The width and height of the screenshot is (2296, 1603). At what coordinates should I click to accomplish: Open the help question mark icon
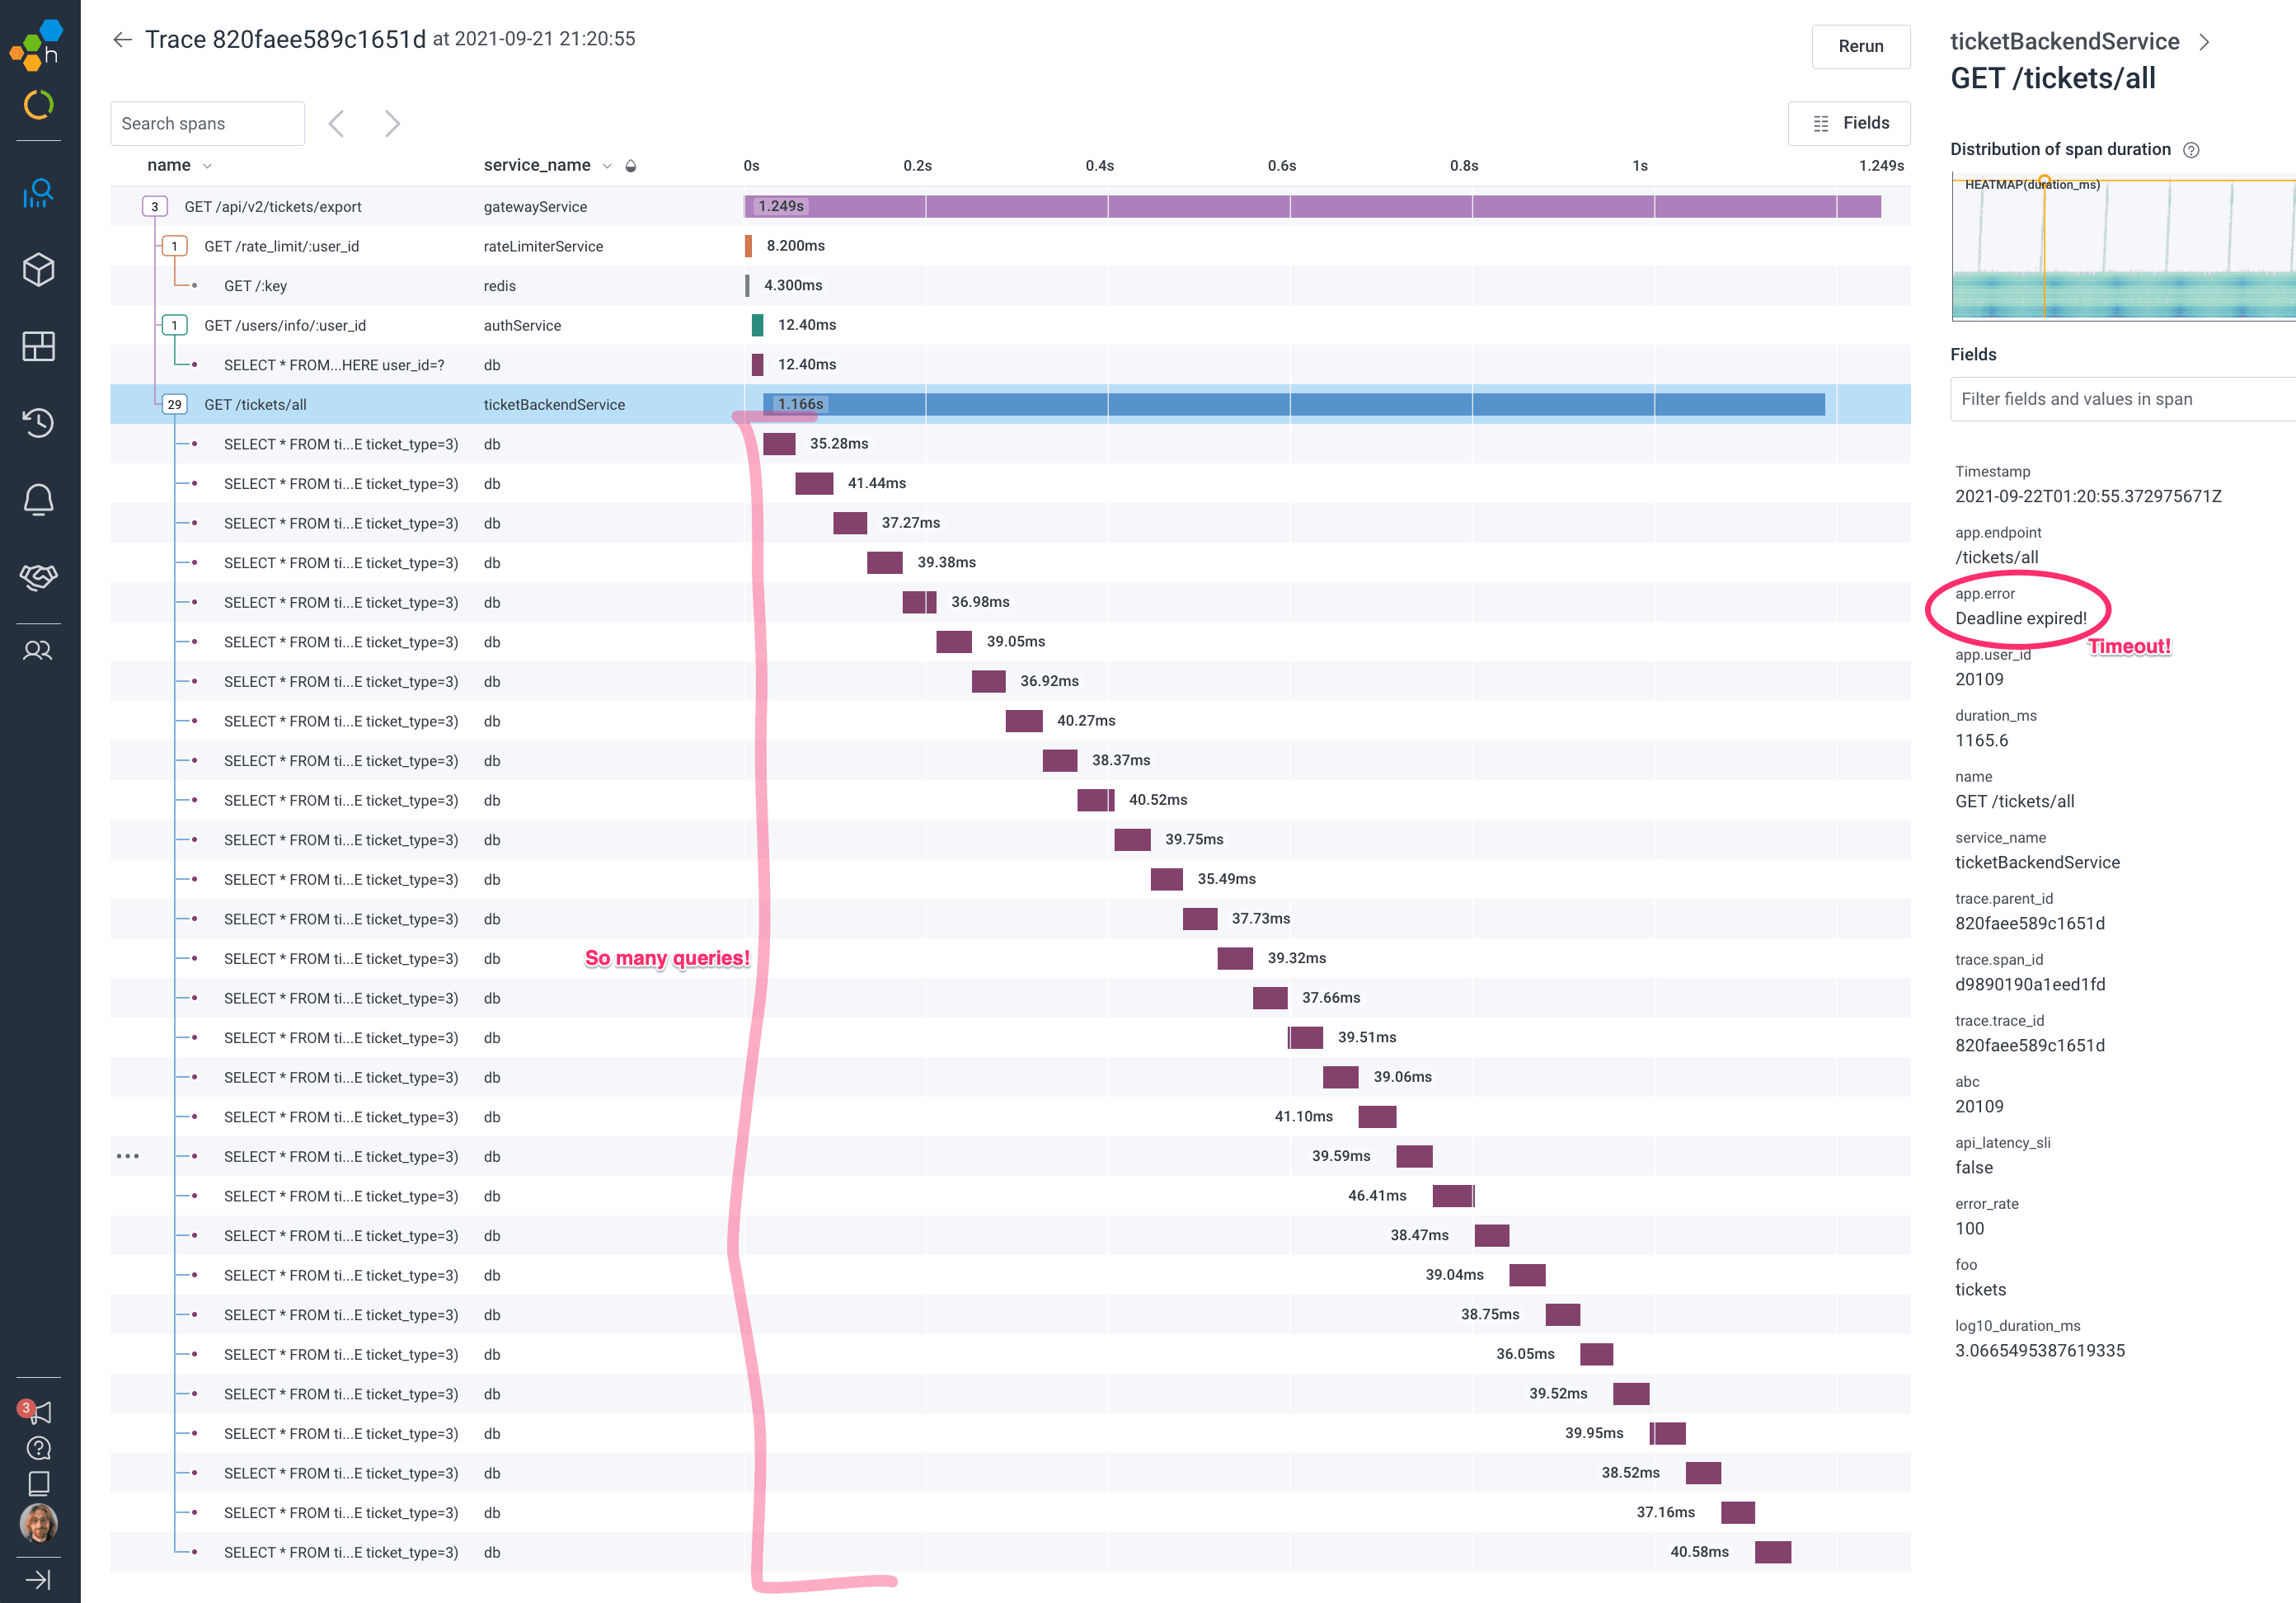[x=38, y=1447]
